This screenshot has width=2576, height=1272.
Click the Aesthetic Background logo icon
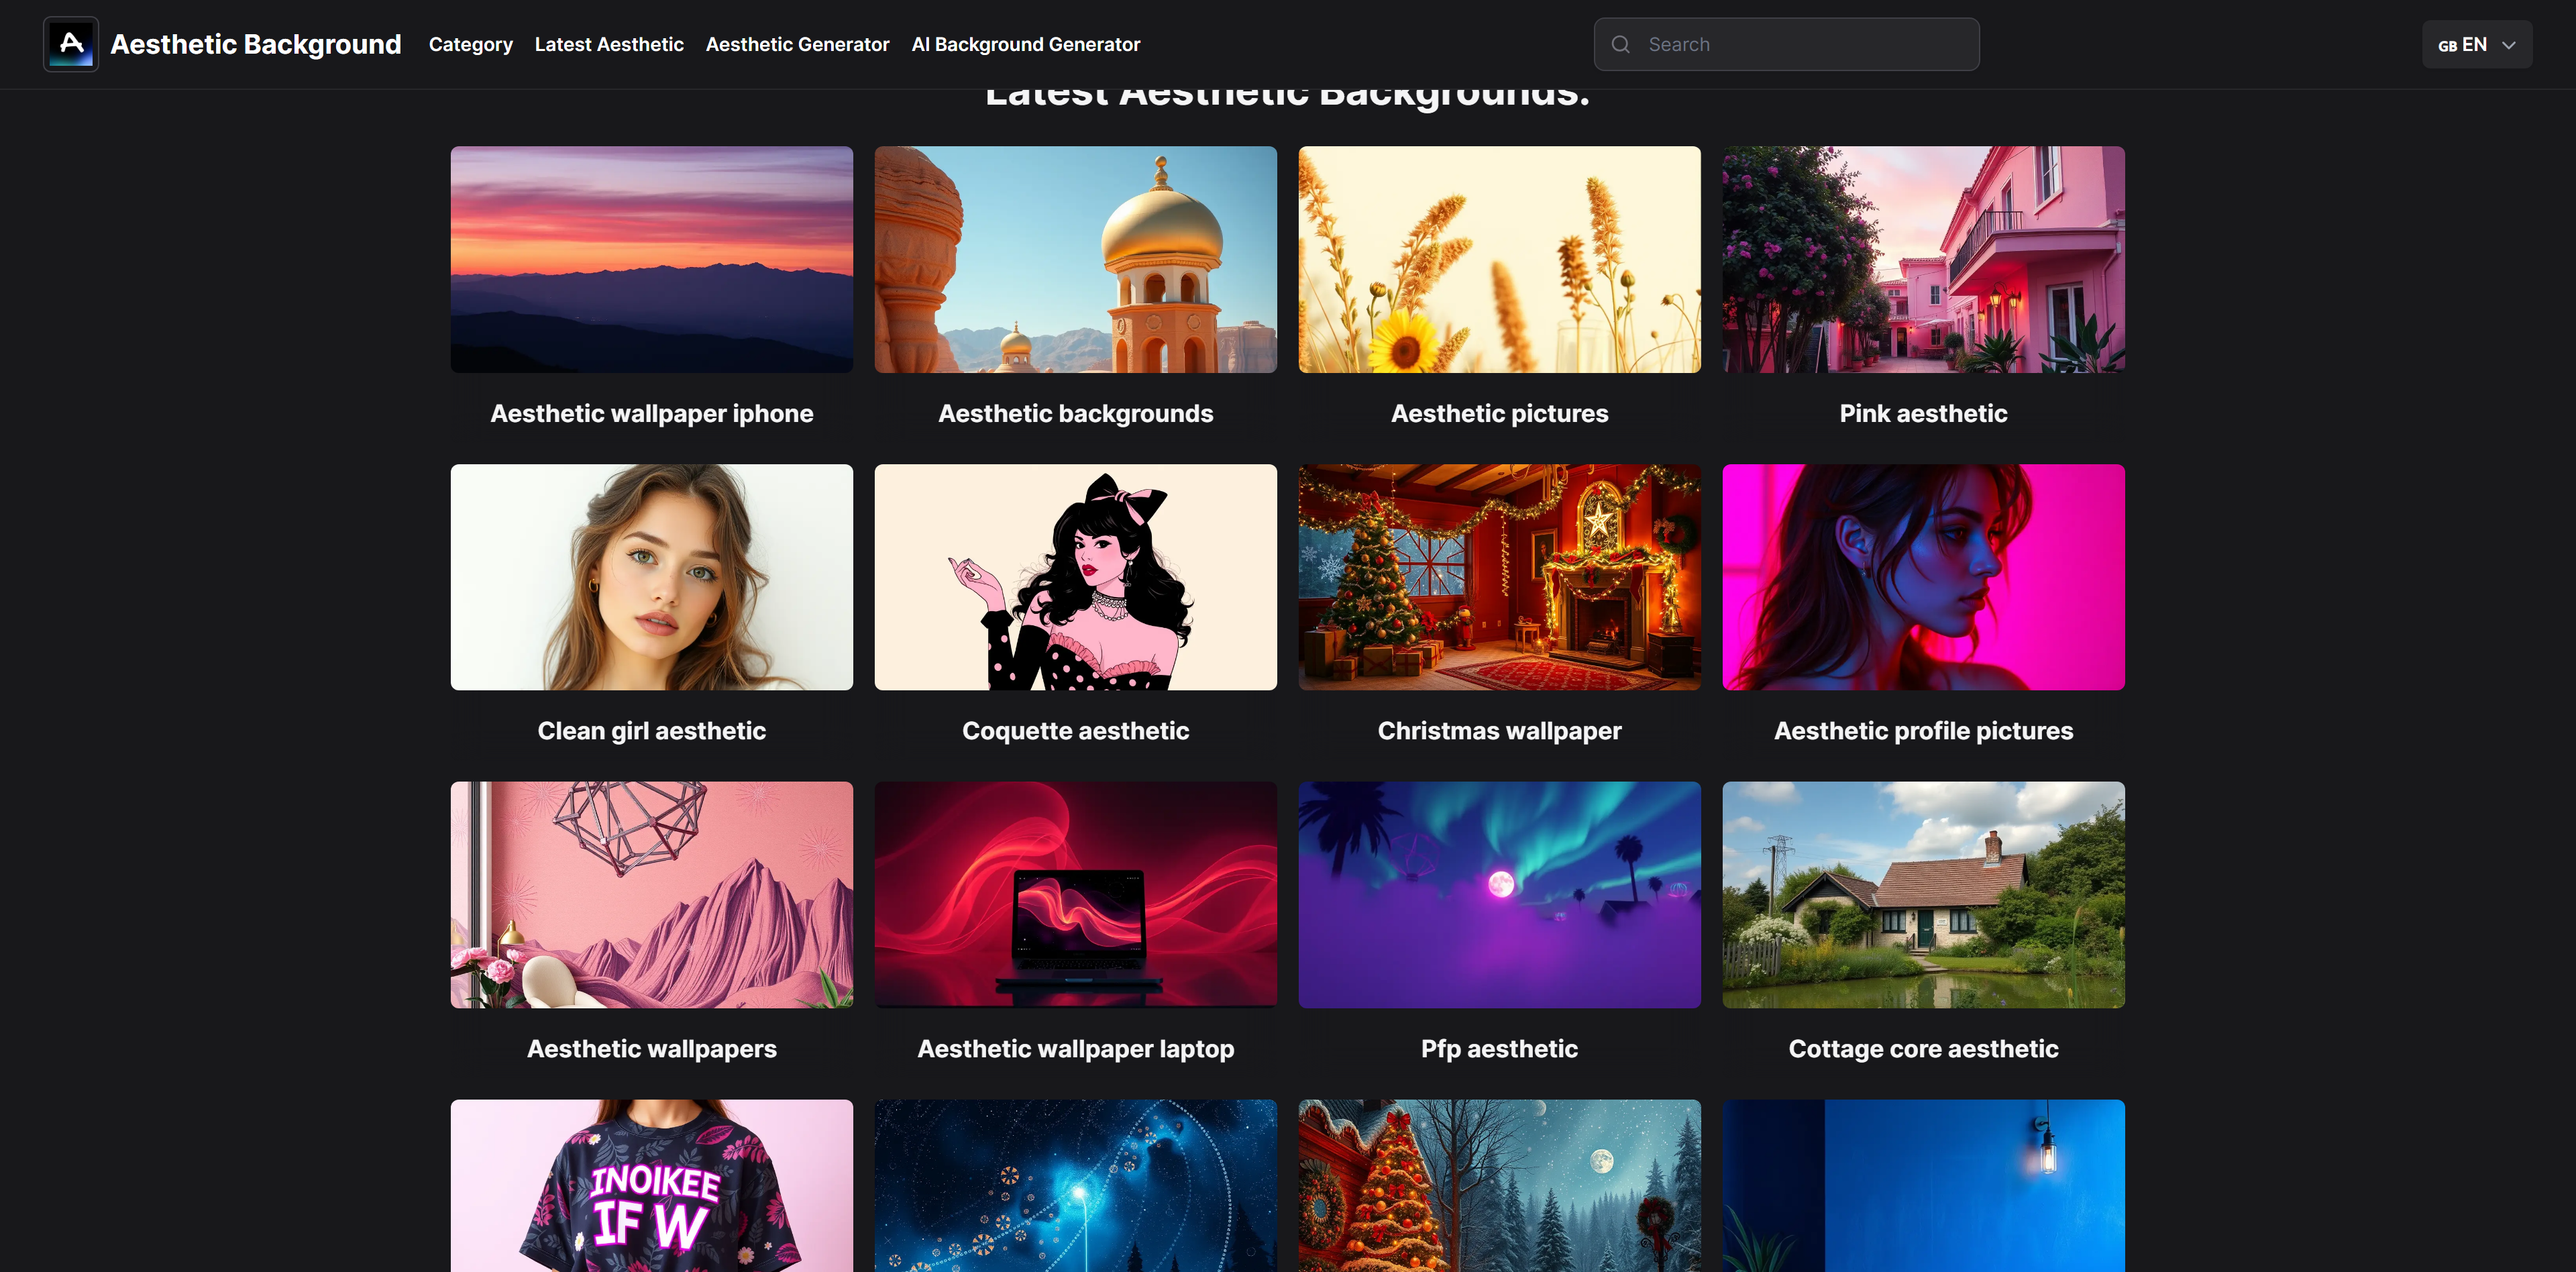click(70, 44)
